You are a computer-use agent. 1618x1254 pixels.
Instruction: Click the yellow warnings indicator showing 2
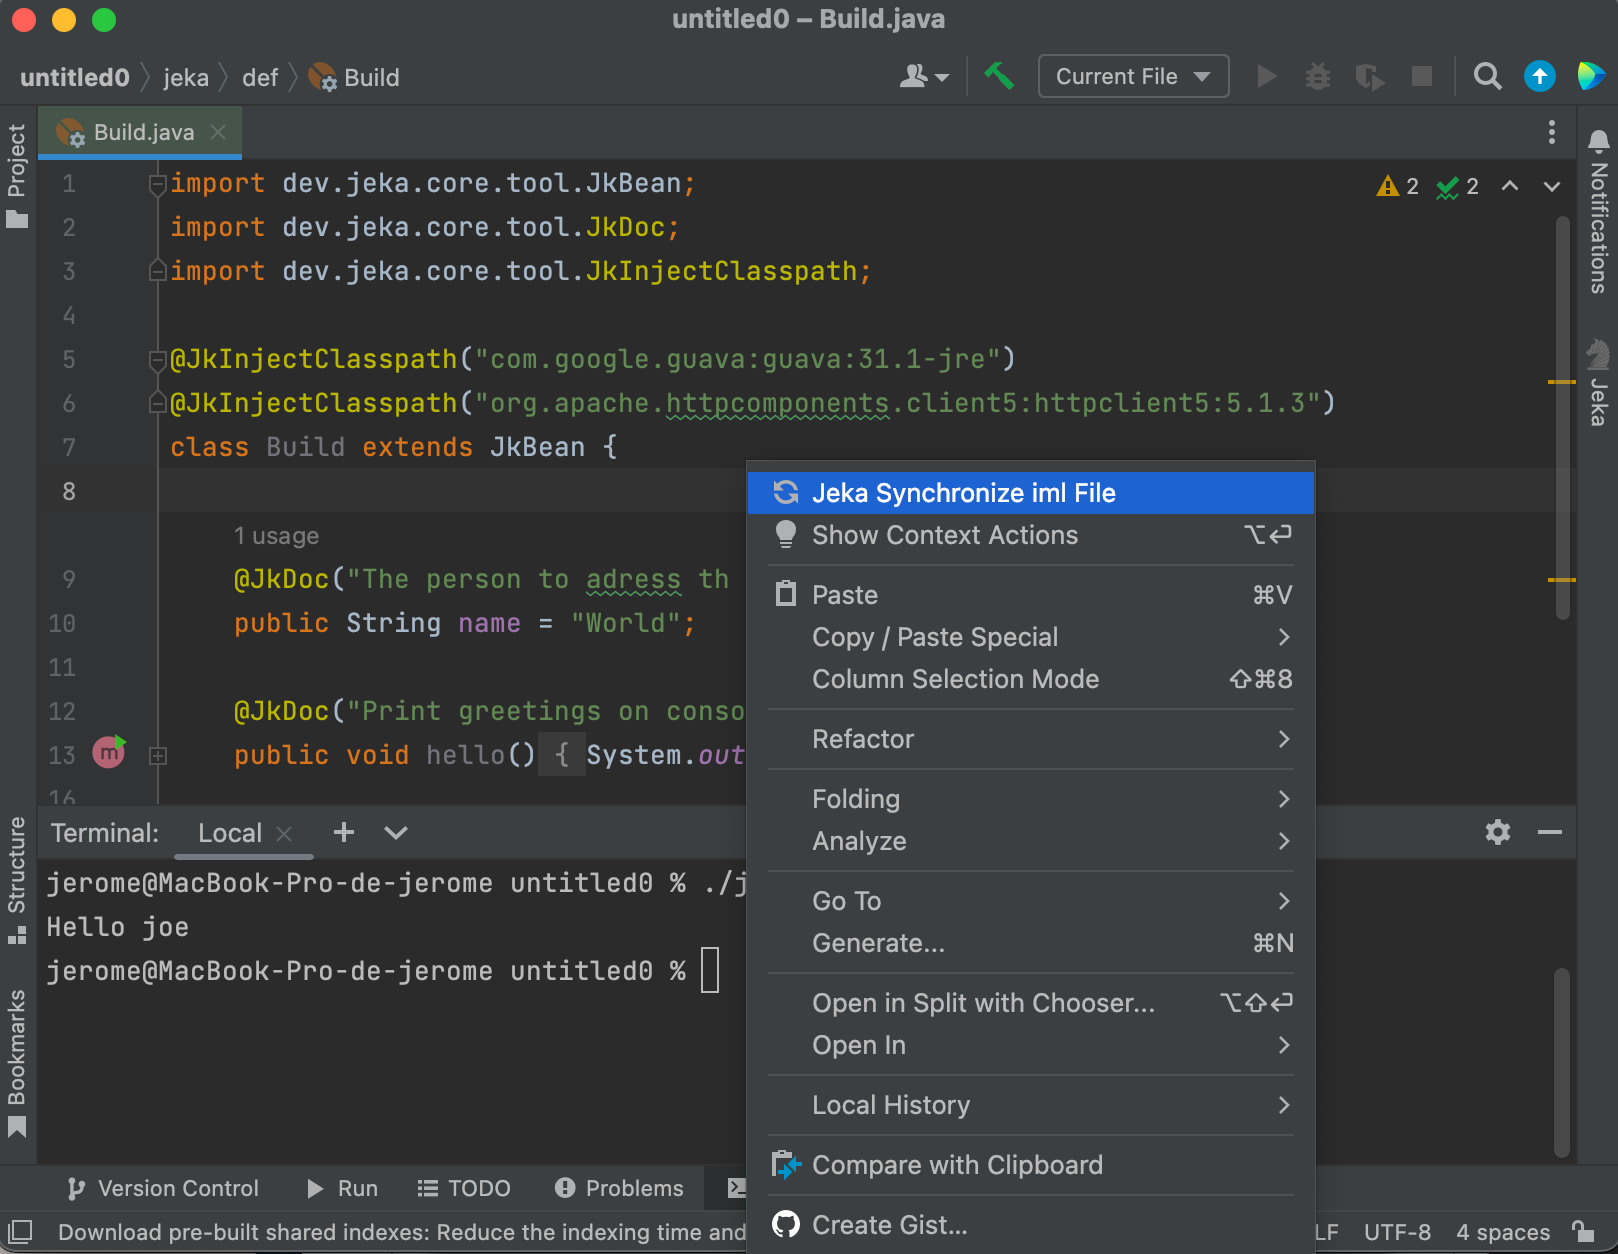pos(1398,186)
